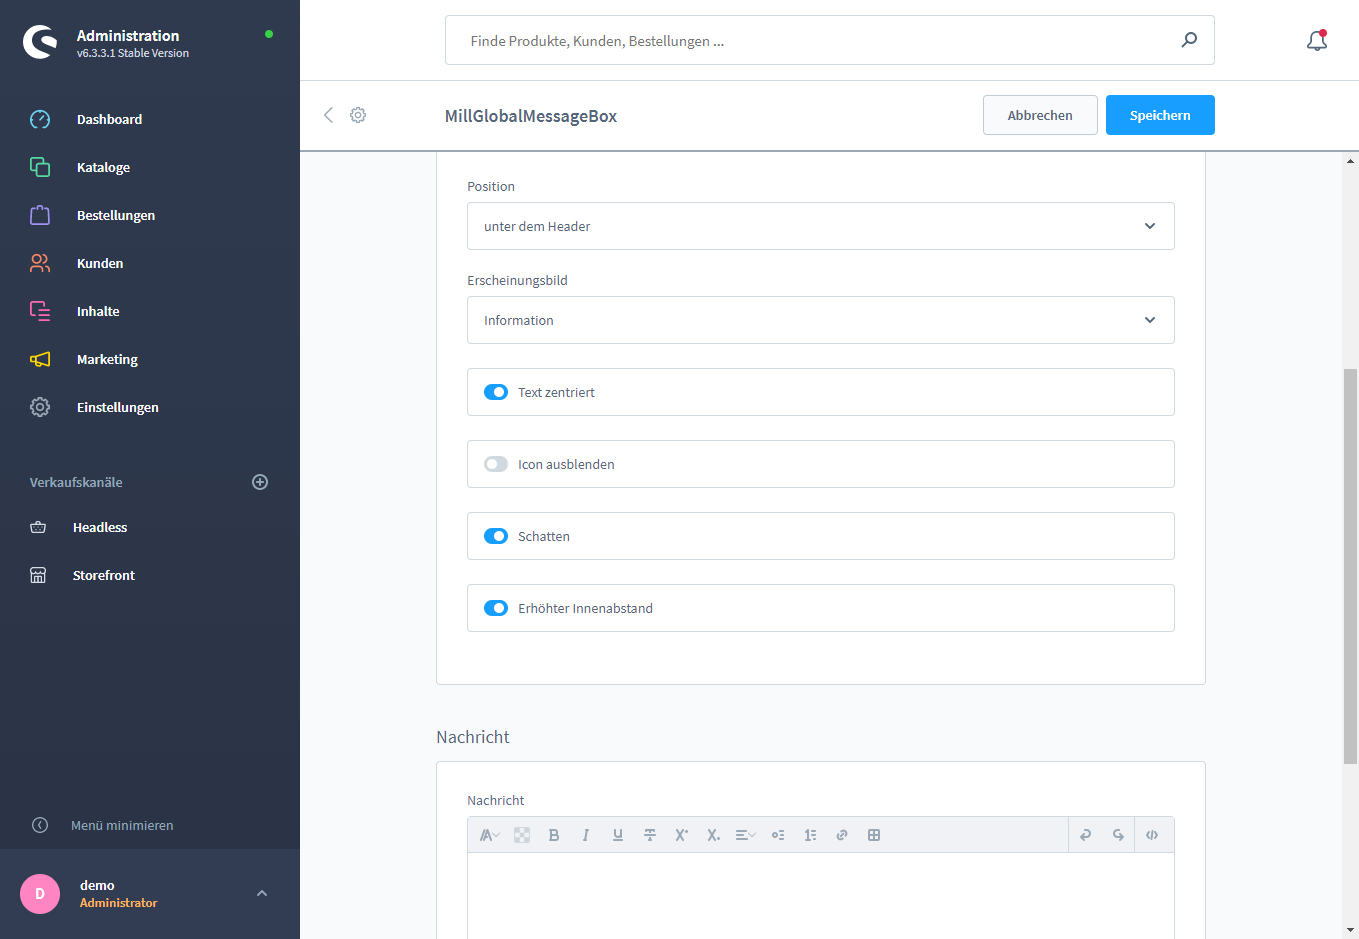The height and width of the screenshot is (939, 1359).
Task: Select Inhalte in the navigation
Action: [x=98, y=311]
